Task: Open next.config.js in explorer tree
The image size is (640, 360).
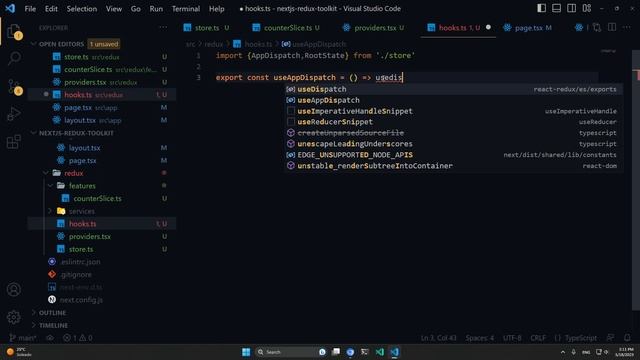Action: (102, 300)
